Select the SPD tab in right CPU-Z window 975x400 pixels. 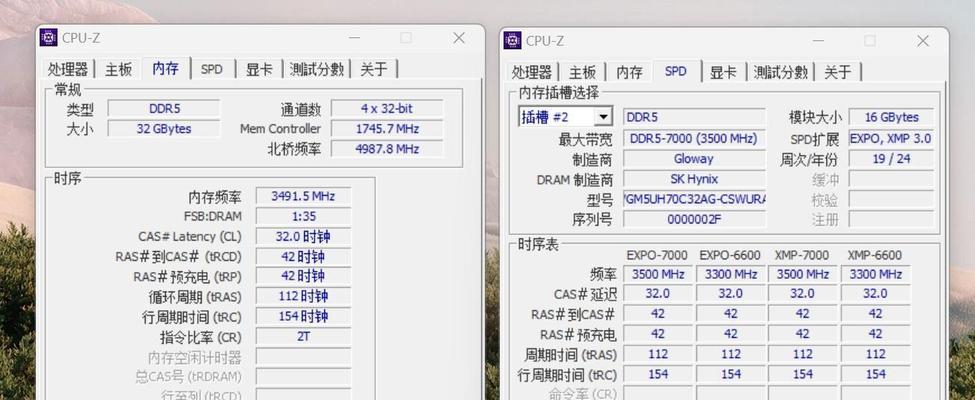[x=676, y=71]
